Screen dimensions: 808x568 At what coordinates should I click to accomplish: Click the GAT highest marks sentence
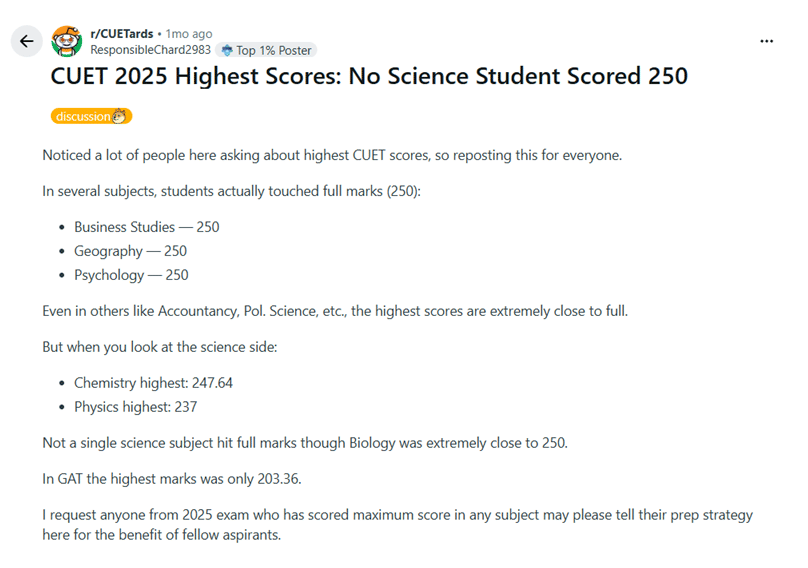pyautogui.click(x=172, y=478)
